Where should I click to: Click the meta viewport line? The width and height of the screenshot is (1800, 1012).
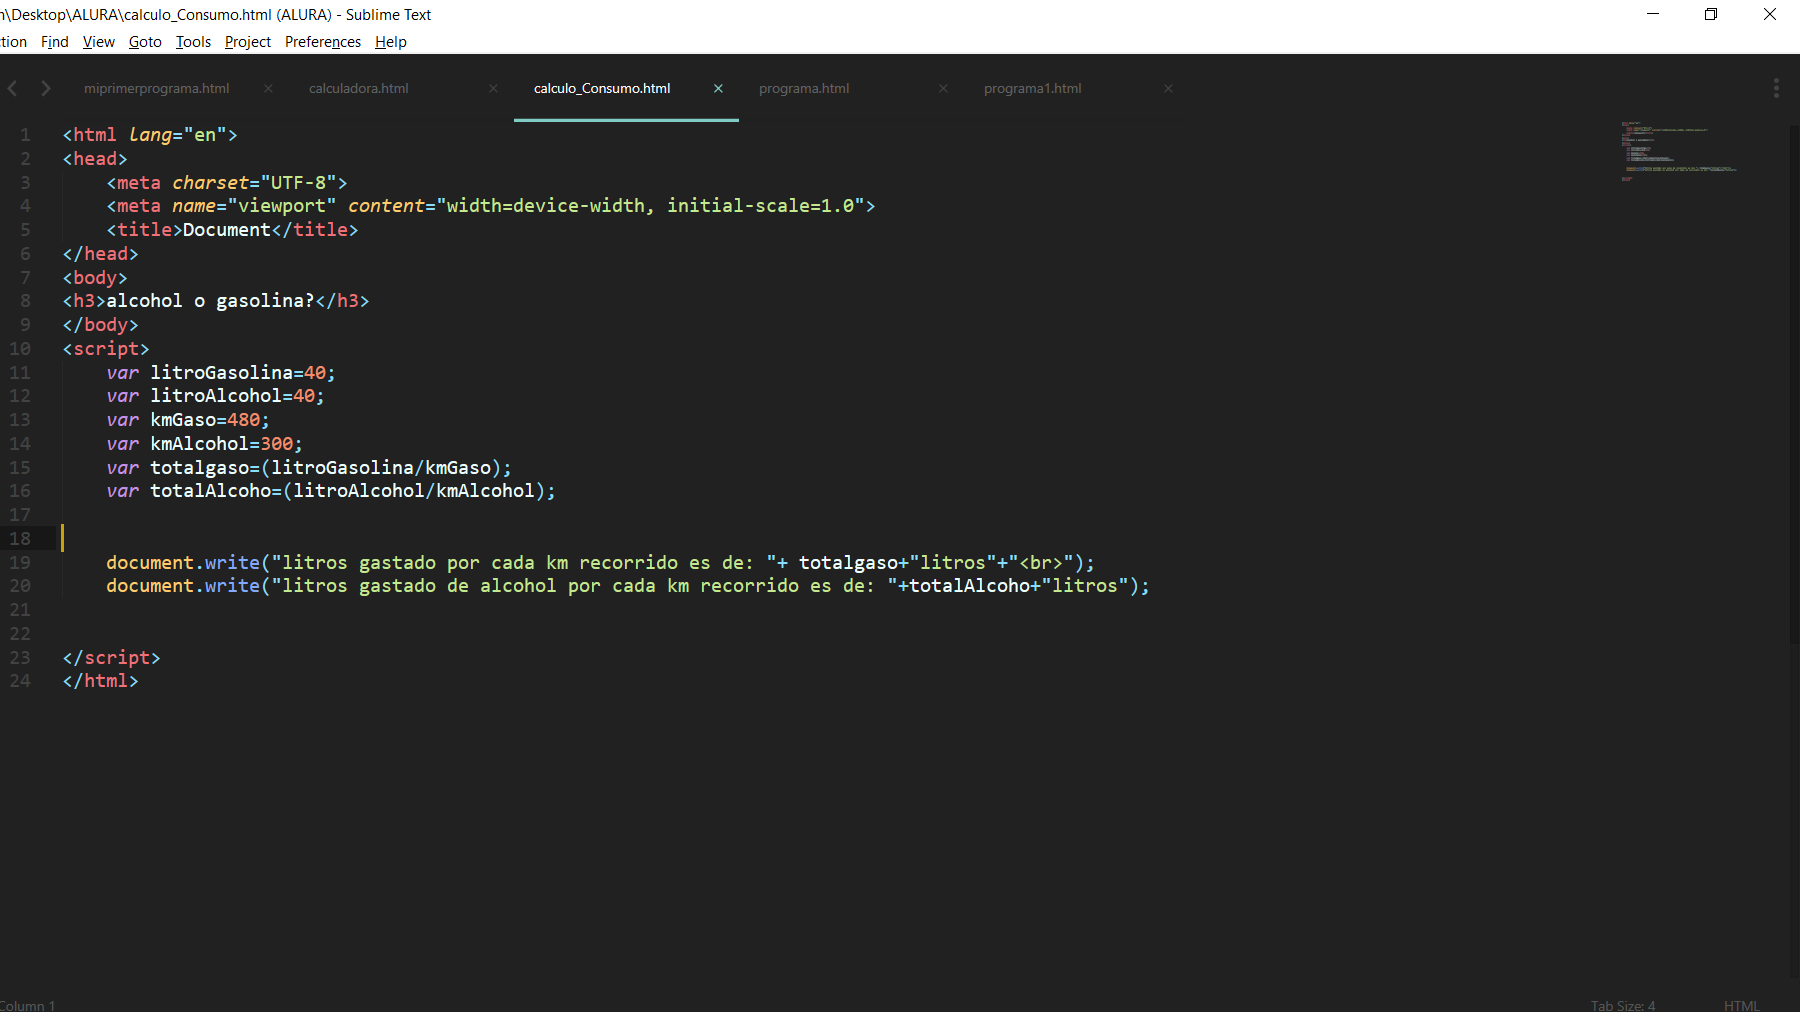click(x=491, y=206)
